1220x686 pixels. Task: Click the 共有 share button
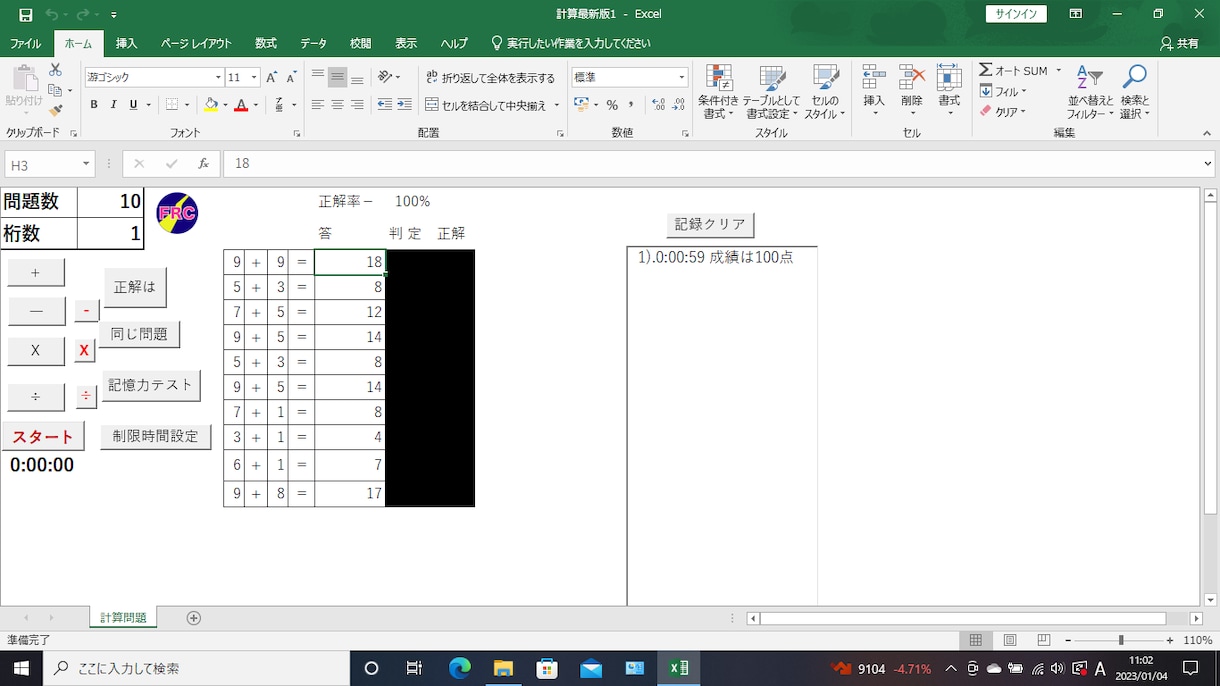pos(1179,44)
